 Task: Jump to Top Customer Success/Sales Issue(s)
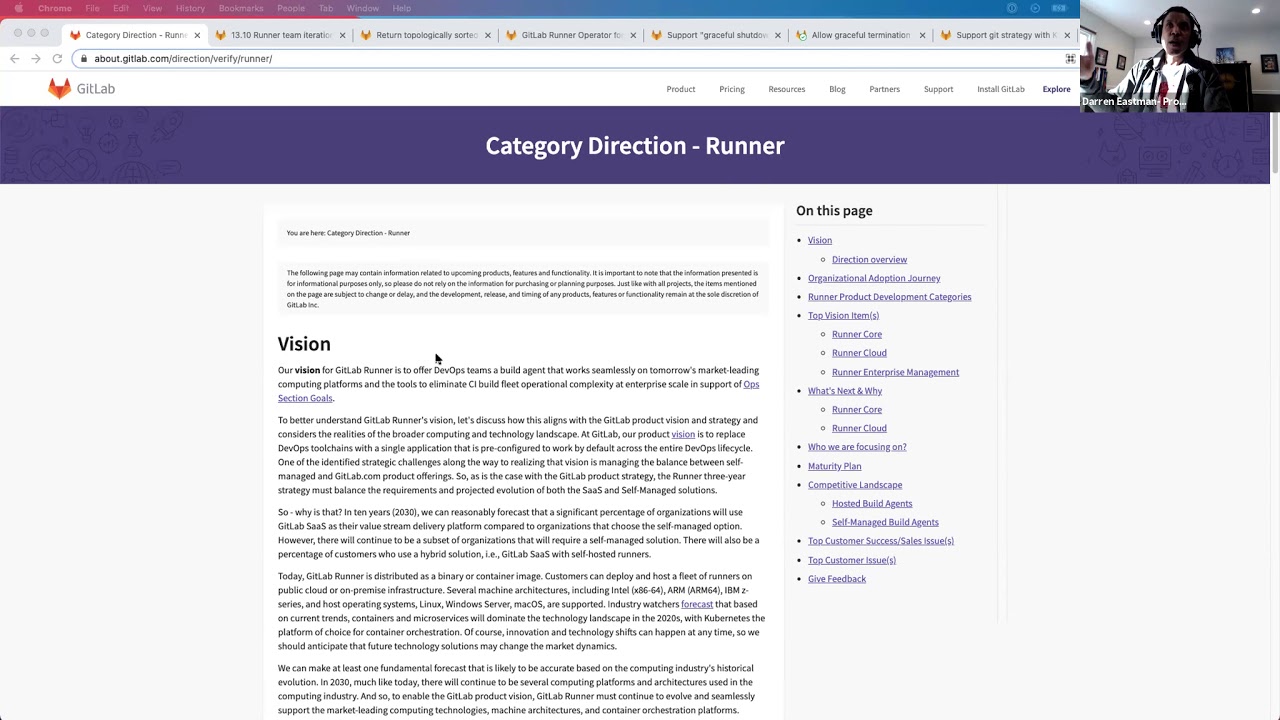point(881,541)
